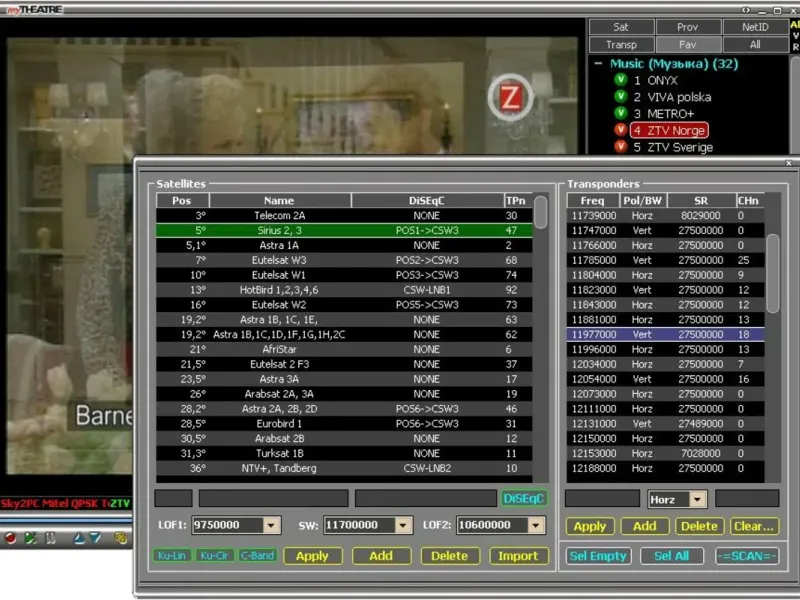This screenshot has width=800, height=600.
Task: Select the C-Band LNB preset
Action: point(257,556)
